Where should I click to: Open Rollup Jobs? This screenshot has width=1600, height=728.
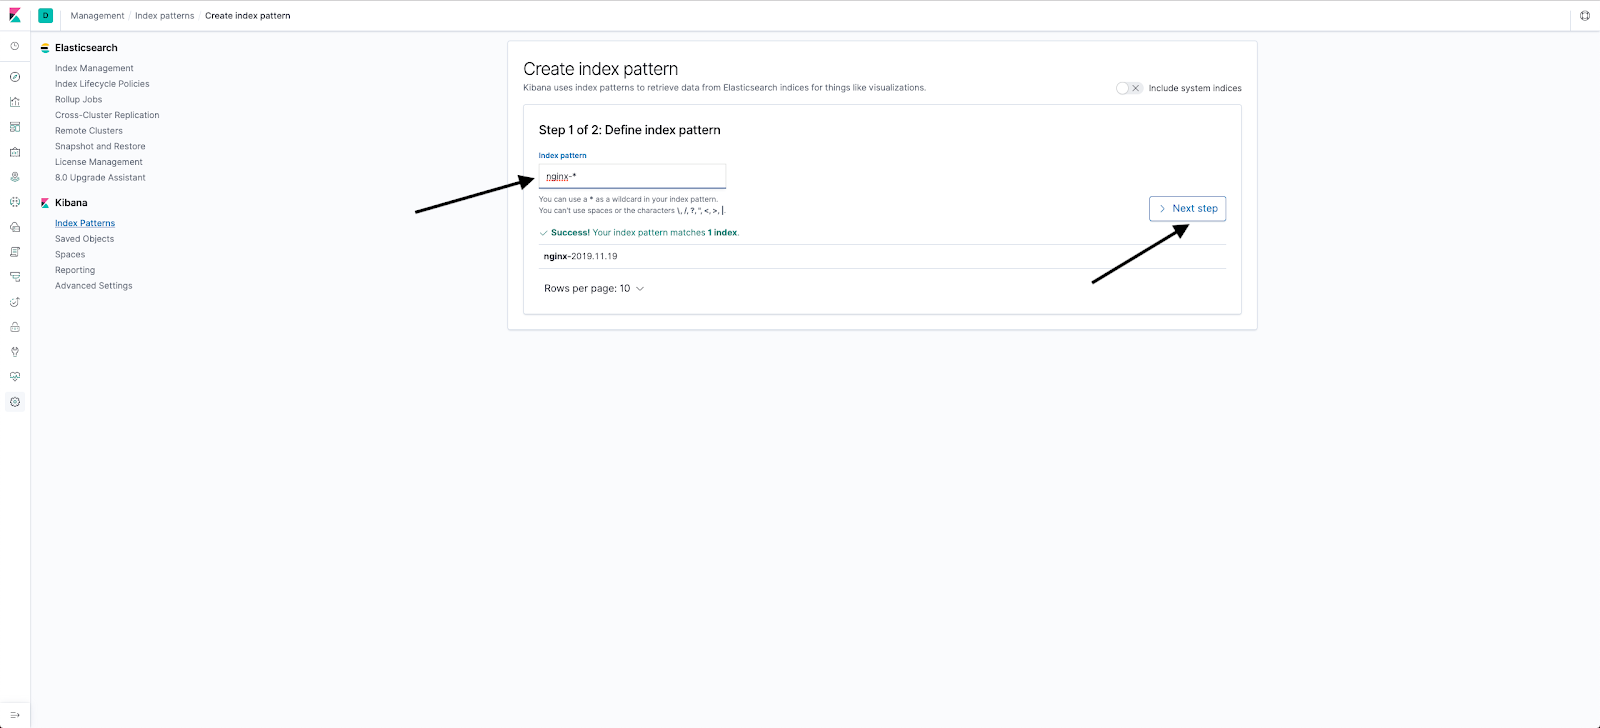tap(78, 100)
